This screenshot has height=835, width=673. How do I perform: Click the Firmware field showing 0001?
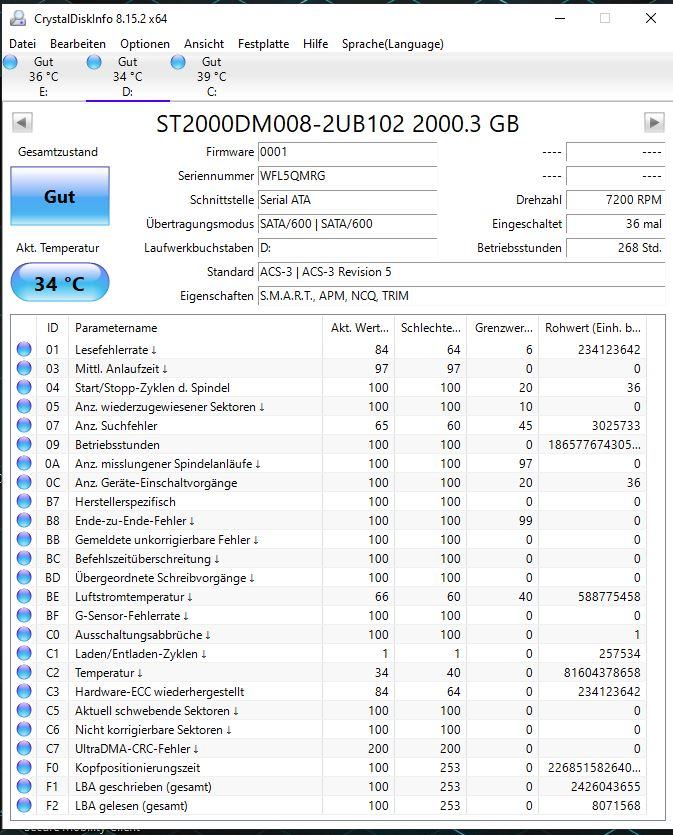click(x=348, y=152)
